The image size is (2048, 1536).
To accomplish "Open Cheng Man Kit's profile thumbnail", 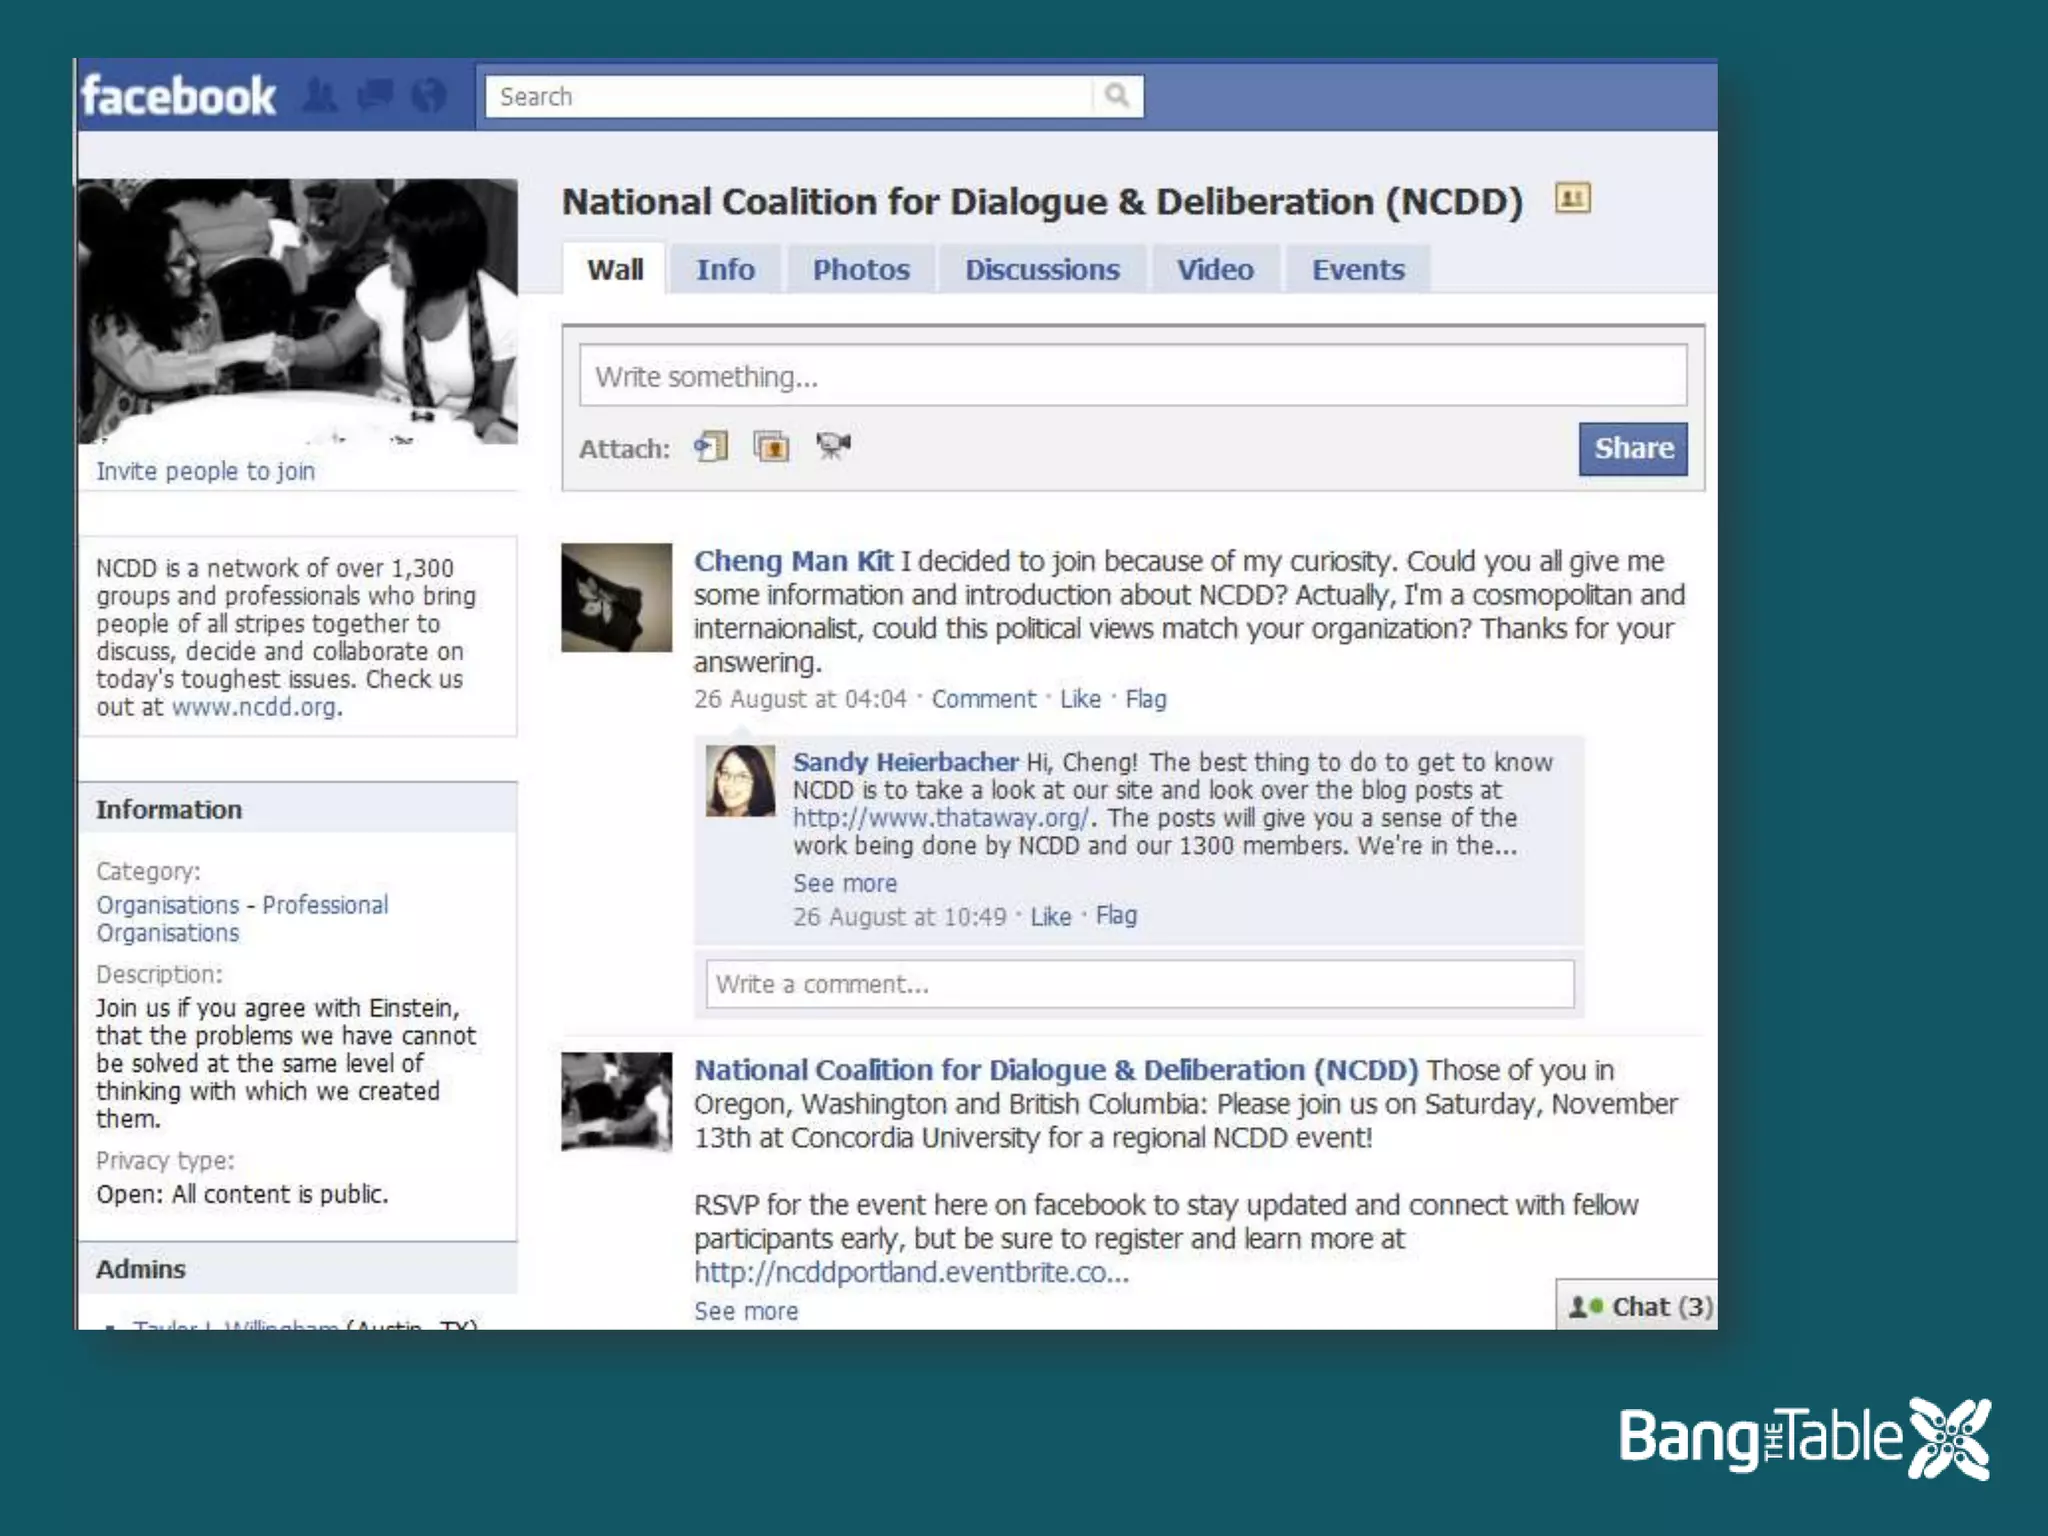I will (x=616, y=597).
